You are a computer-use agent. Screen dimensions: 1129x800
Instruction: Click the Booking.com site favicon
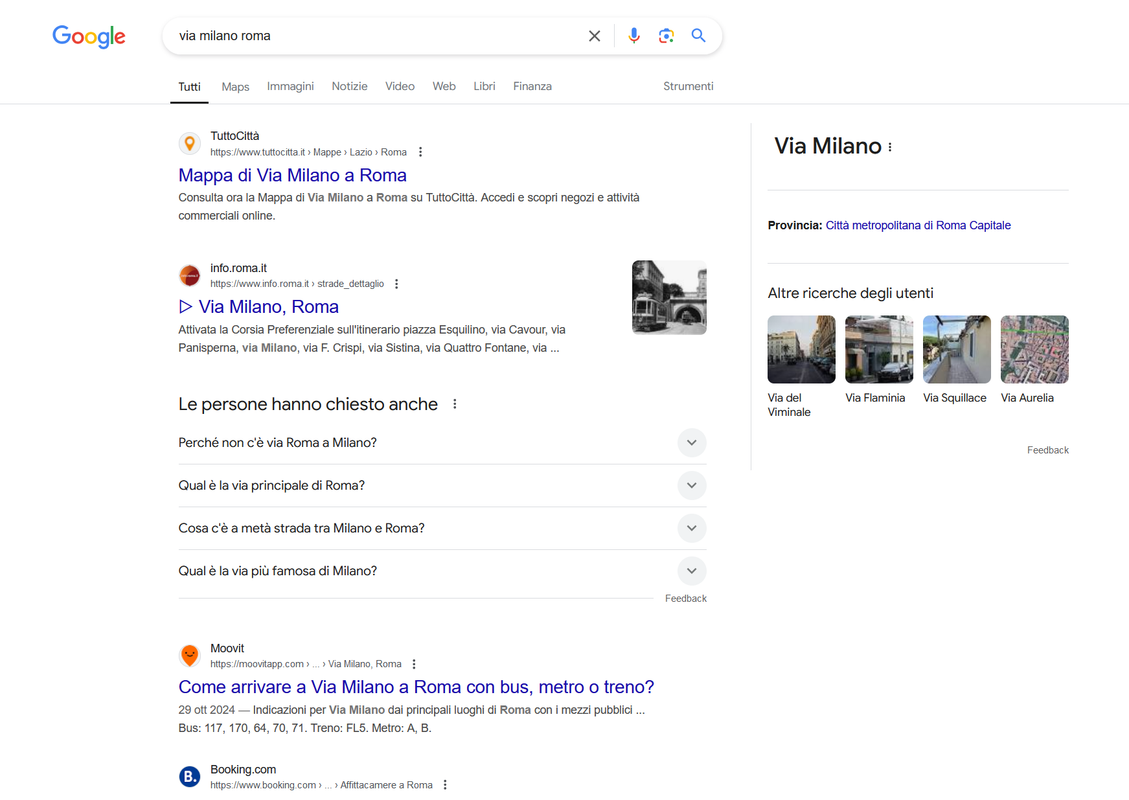[x=189, y=777]
